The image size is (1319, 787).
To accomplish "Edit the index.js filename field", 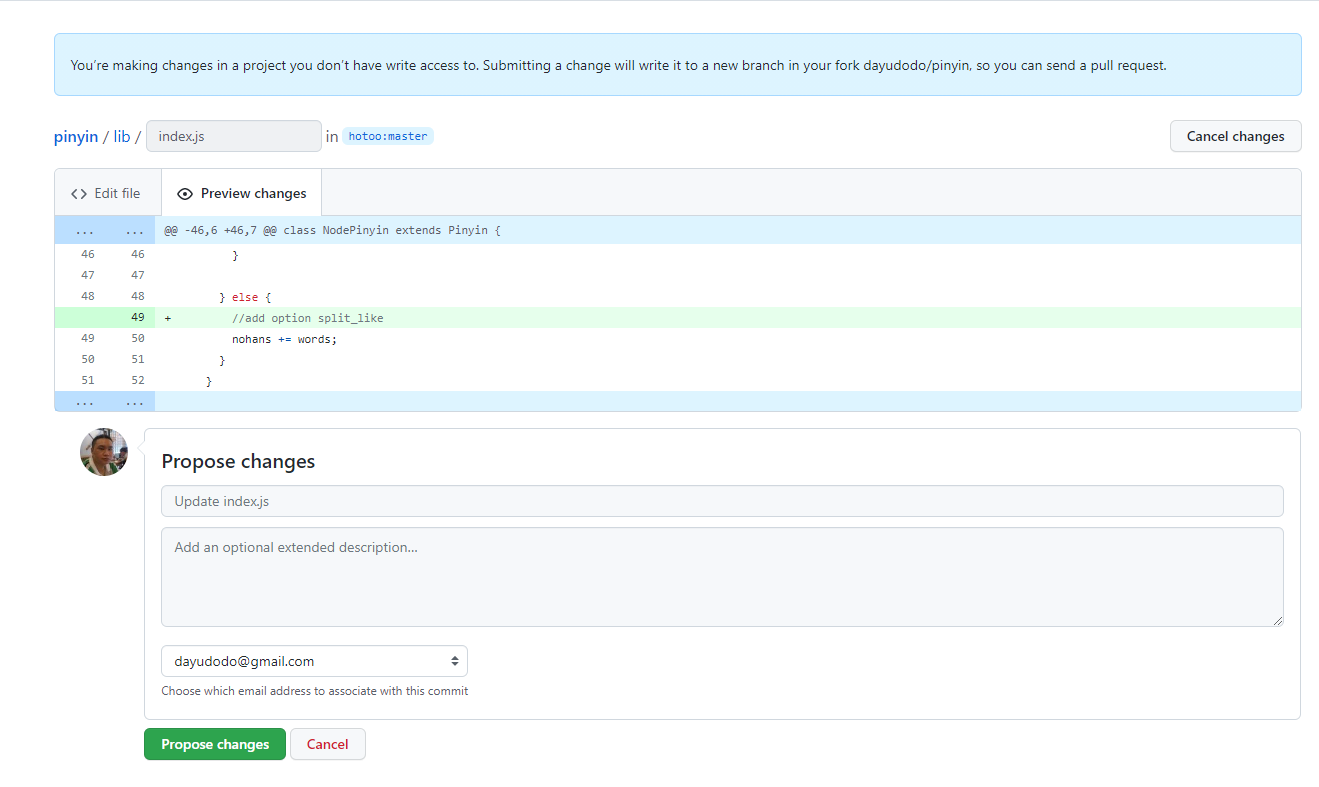I will pos(234,136).
